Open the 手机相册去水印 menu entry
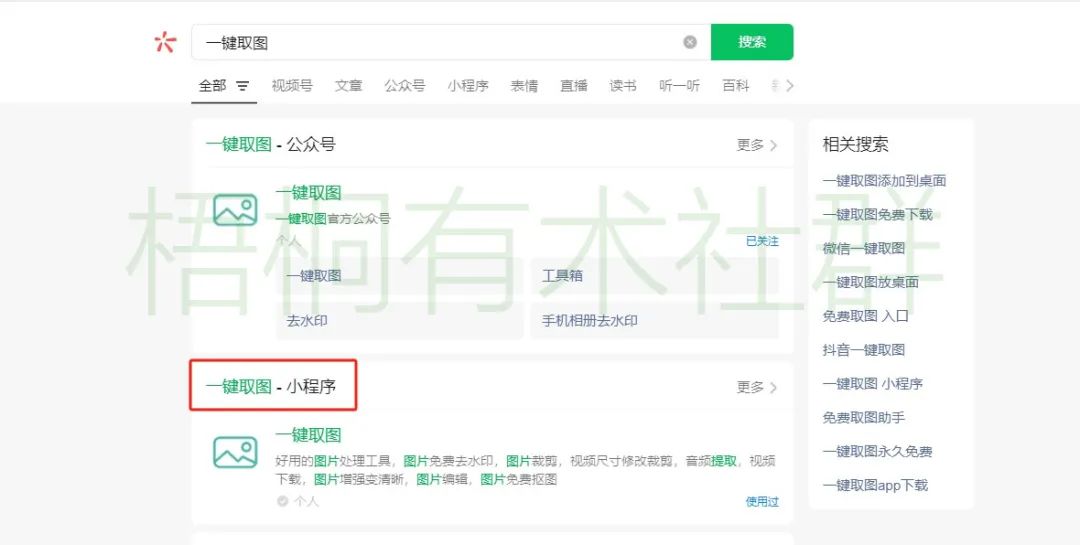 click(654, 321)
